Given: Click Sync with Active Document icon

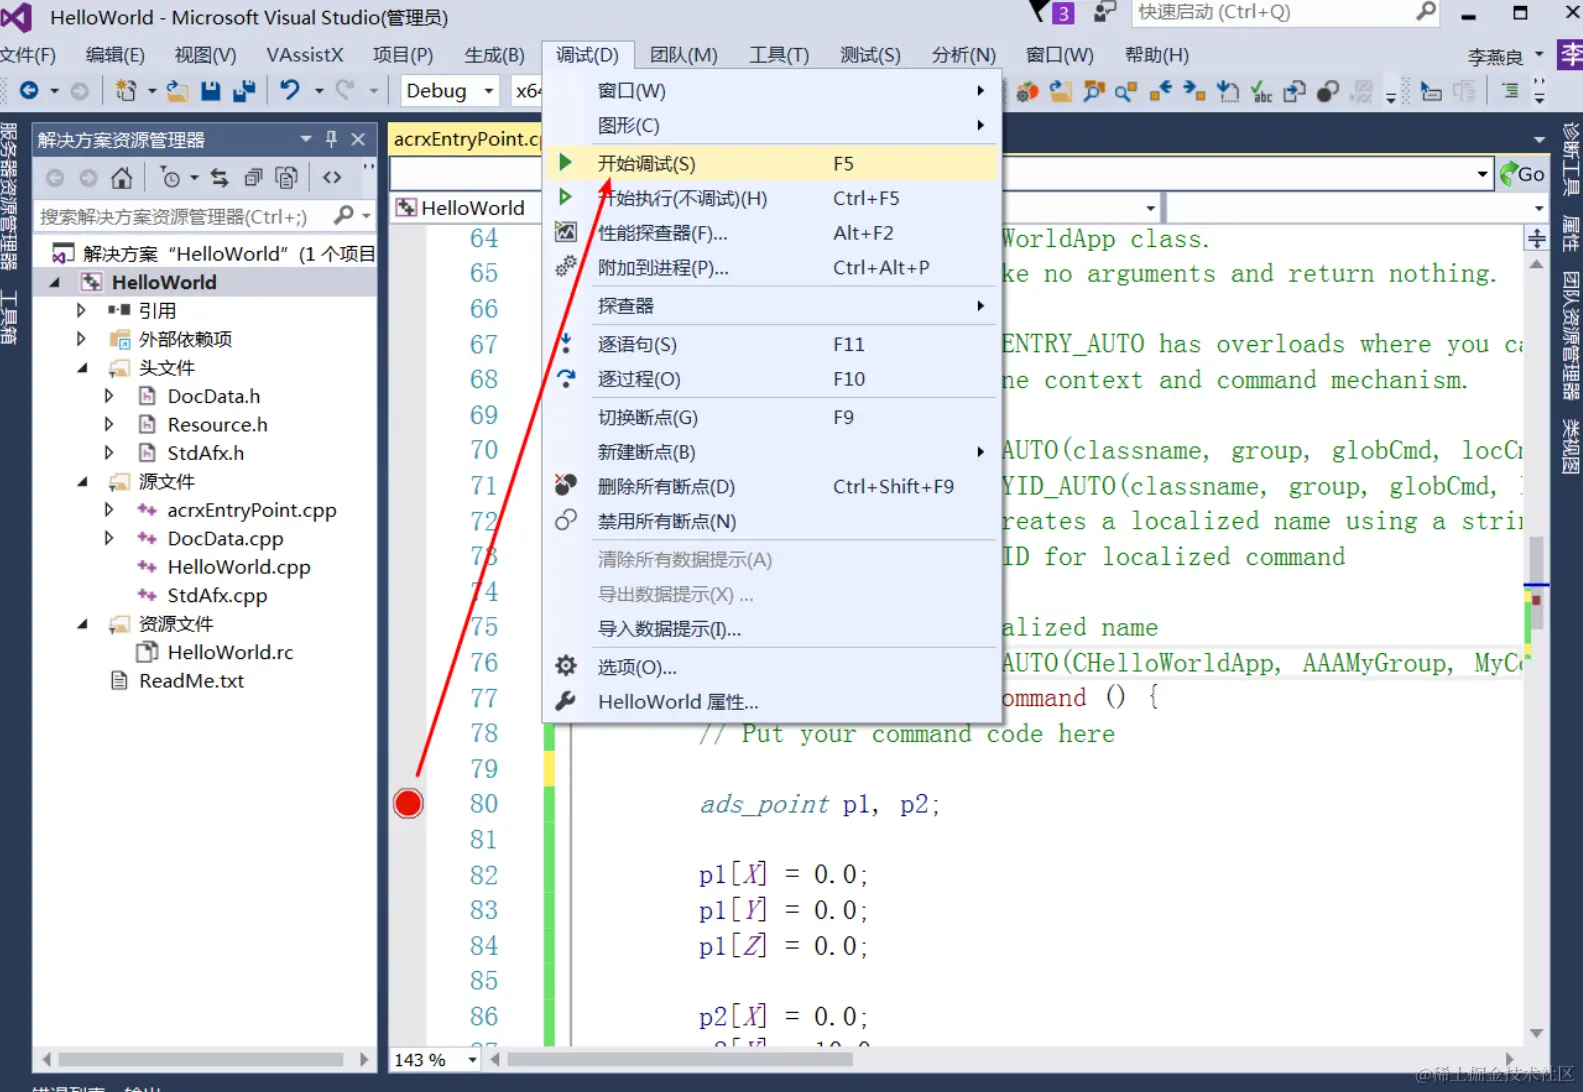Looking at the screenshot, I should point(220,178).
